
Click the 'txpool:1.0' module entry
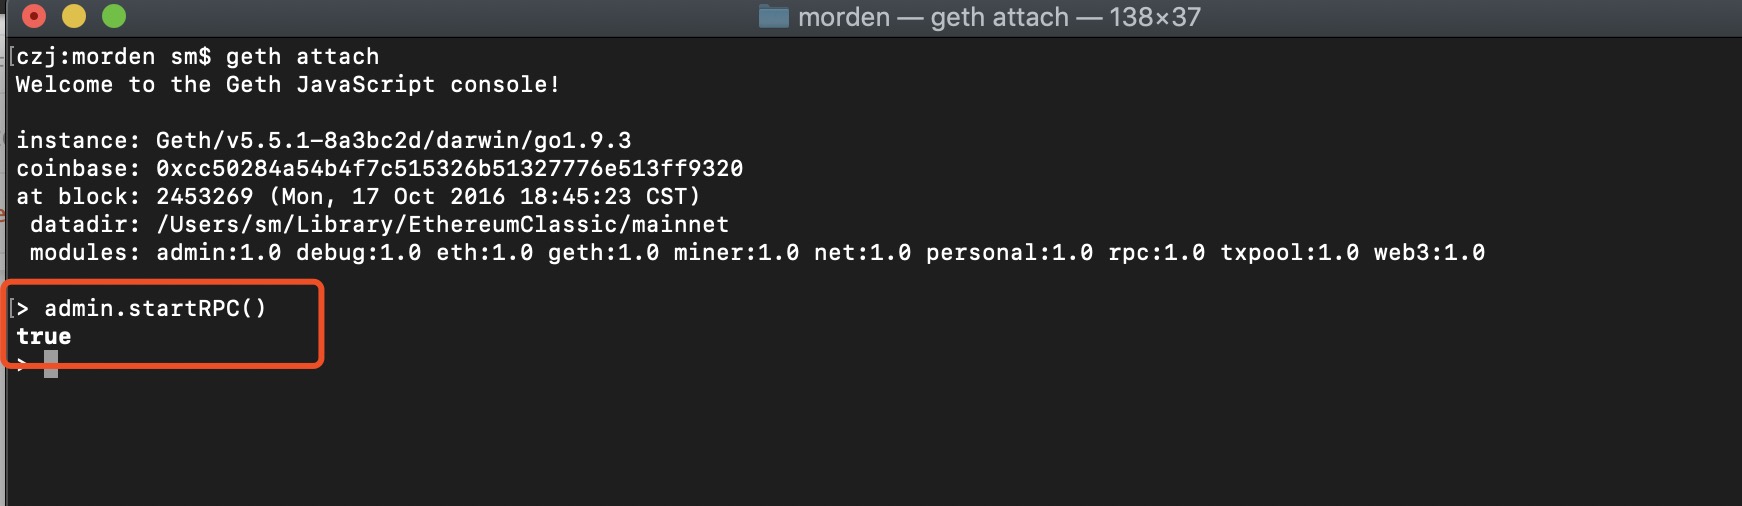click(x=1289, y=252)
